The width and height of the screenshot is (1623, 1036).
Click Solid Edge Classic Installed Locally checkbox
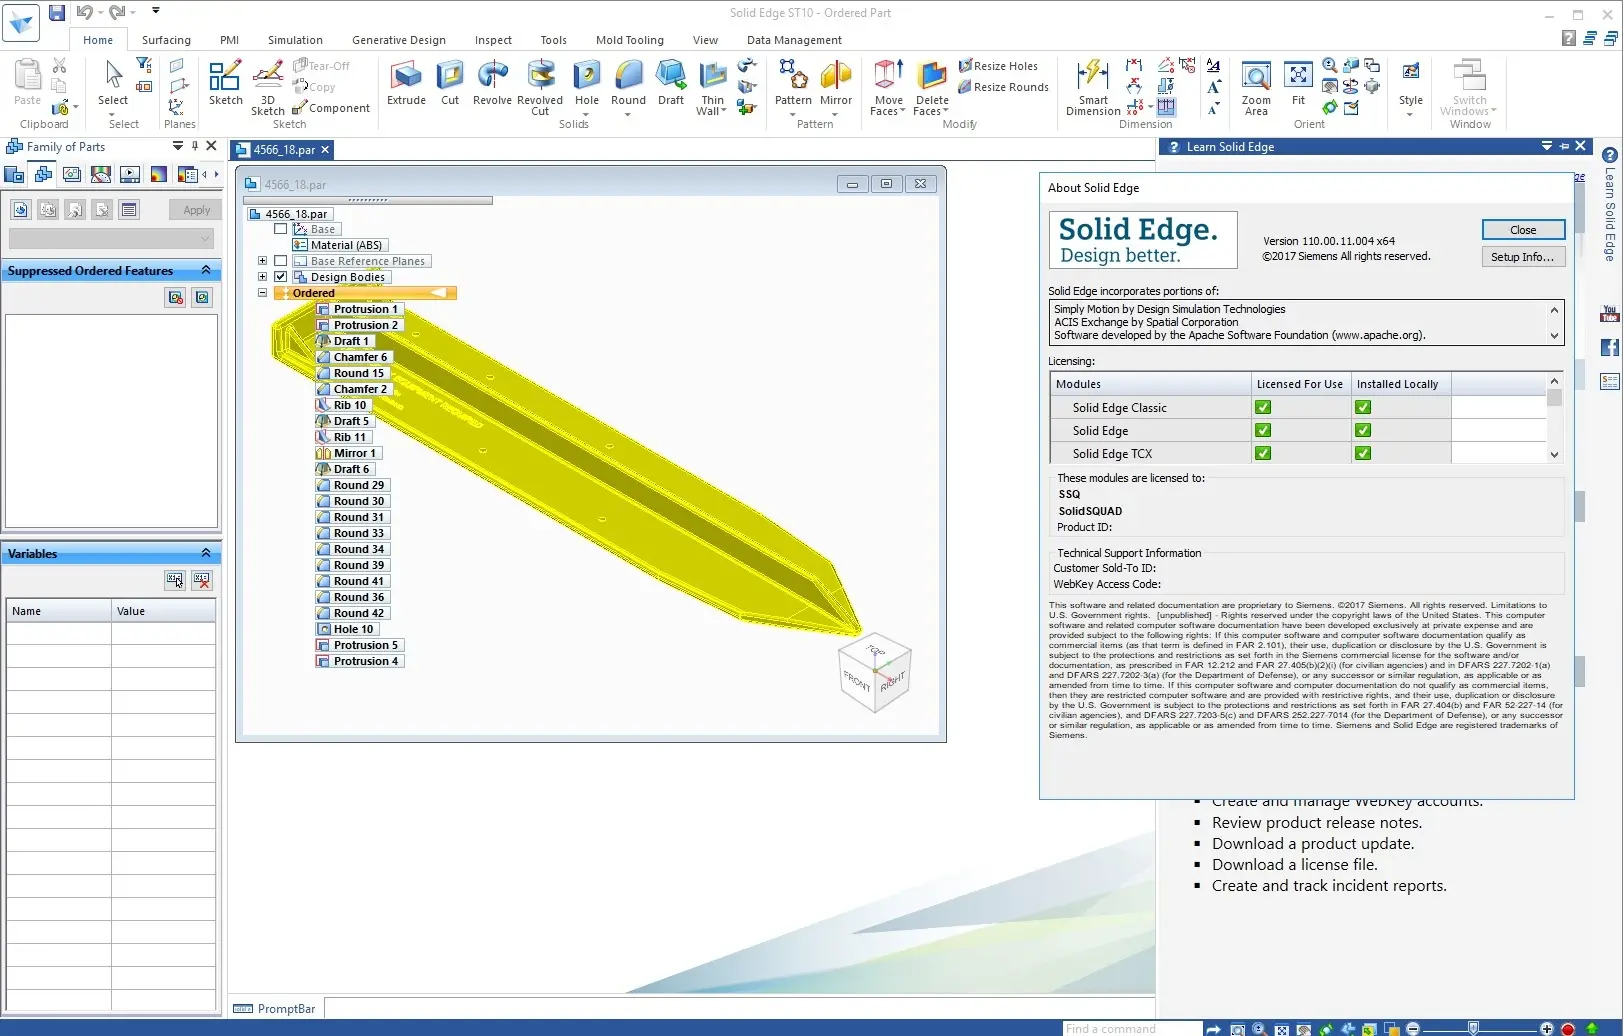pyautogui.click(x=1363, y=407)
